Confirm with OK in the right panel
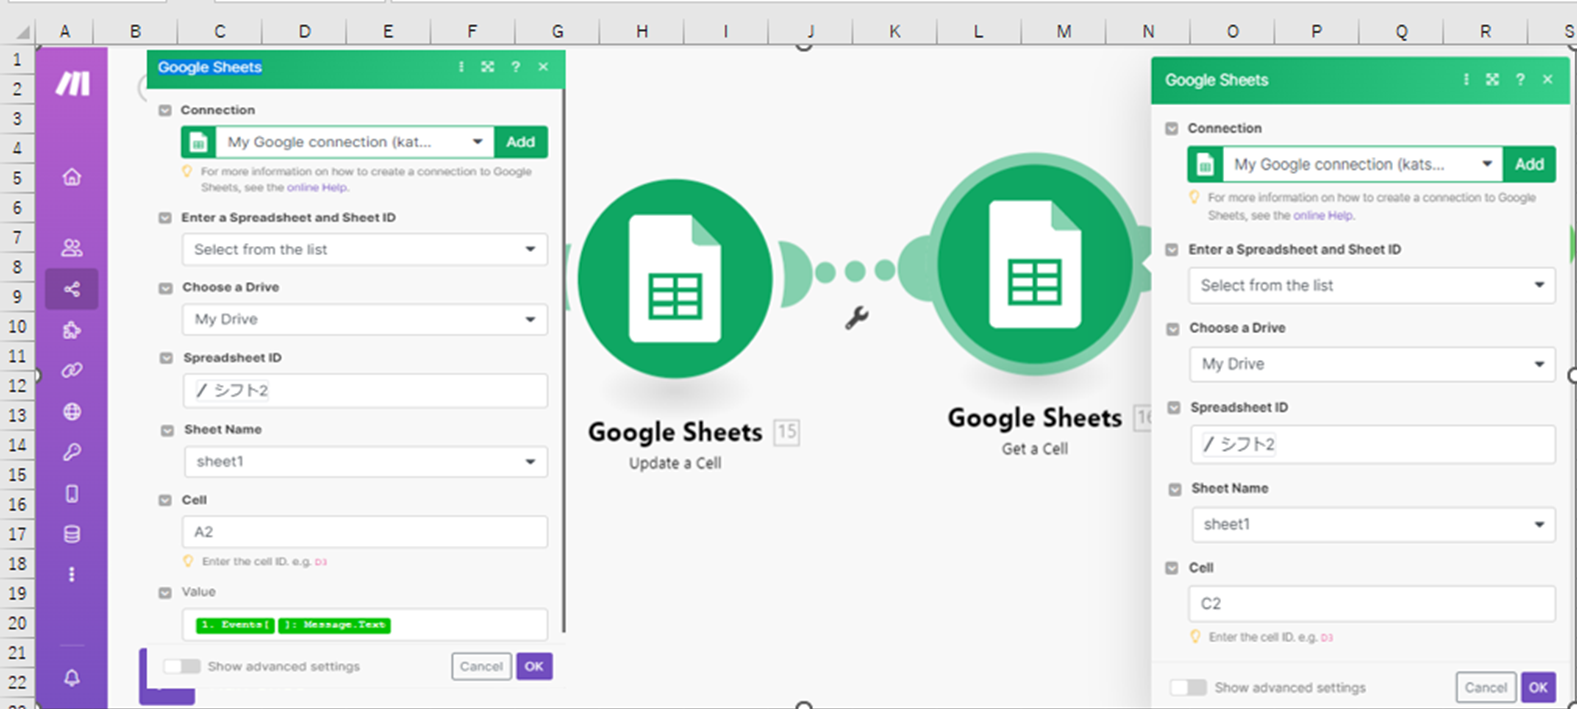The width and height of the screenshot is (1577, 709). tap(1538, 687)
